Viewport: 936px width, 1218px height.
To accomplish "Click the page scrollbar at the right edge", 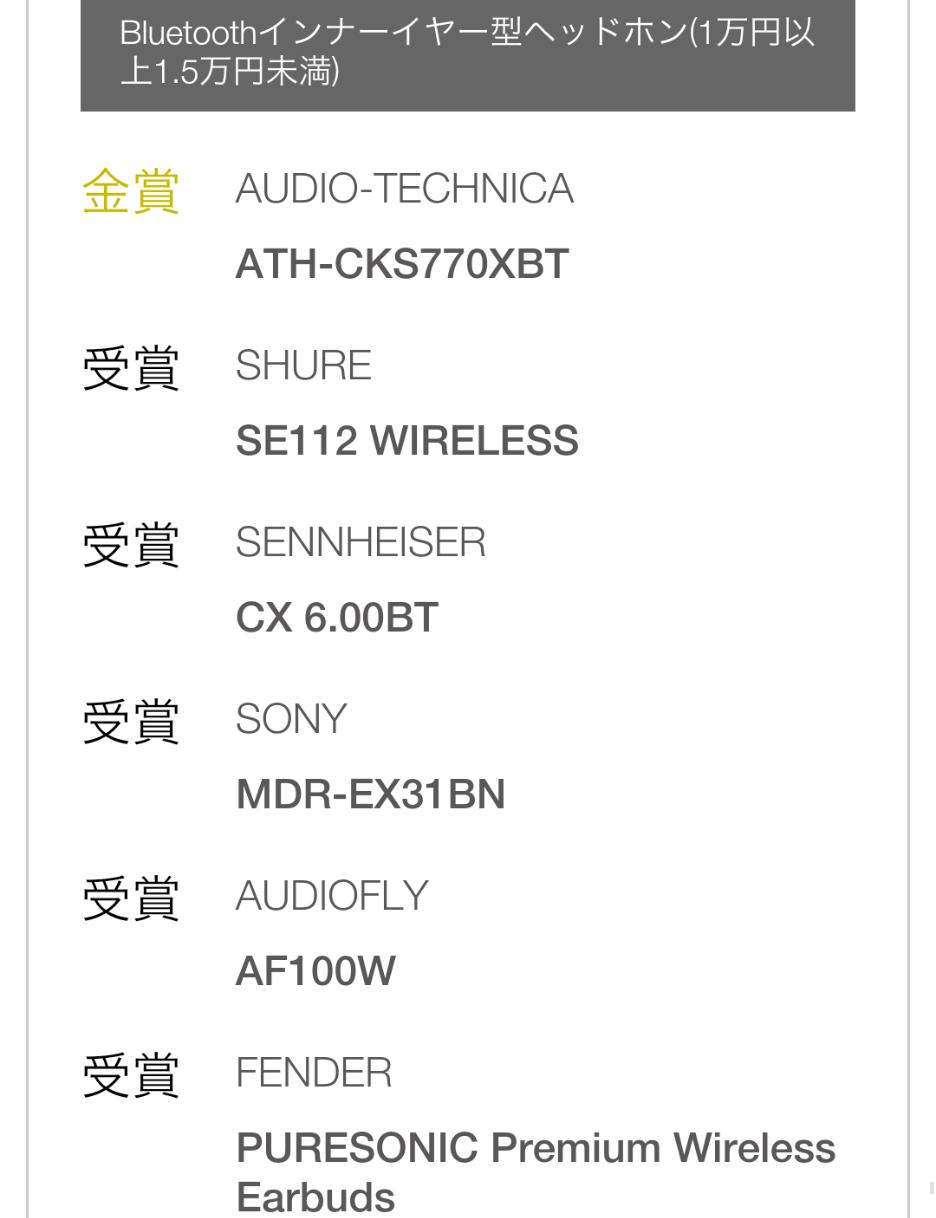I will pos(932,1188).
